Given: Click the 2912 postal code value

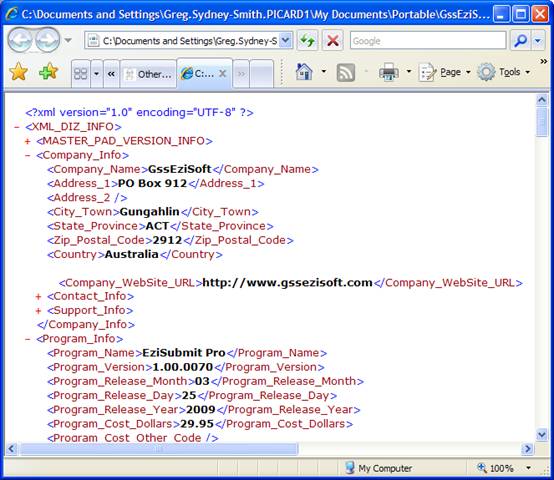Looking at the screenshot, I should point(167,240).
